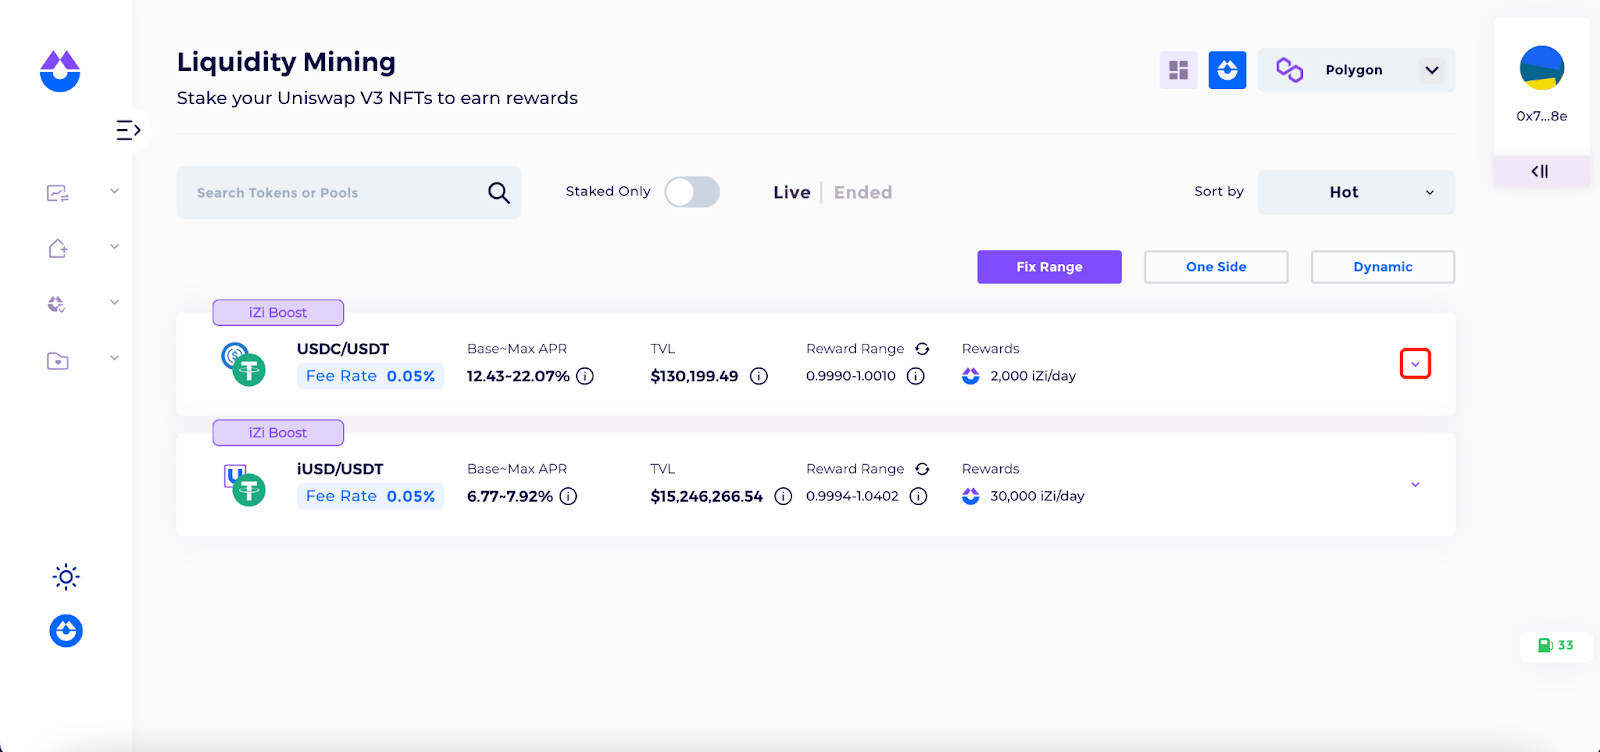This screenshot has height=752, width=1600.
Task: Open the sidebar icon between house and folder
Action: (x=57, y=304)
